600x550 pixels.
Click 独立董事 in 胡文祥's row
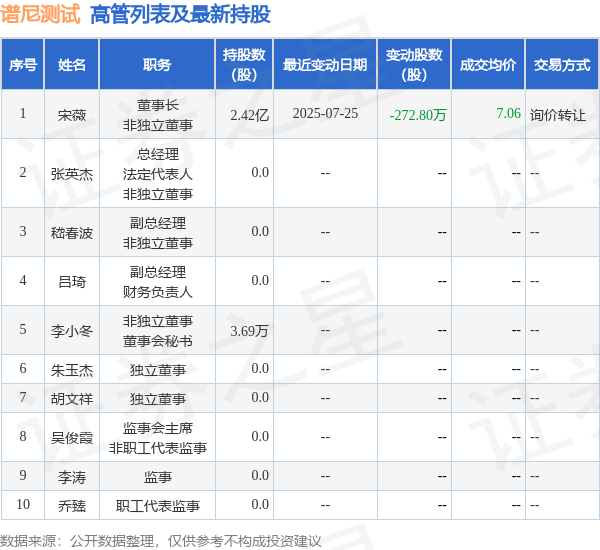coord(158,399)
